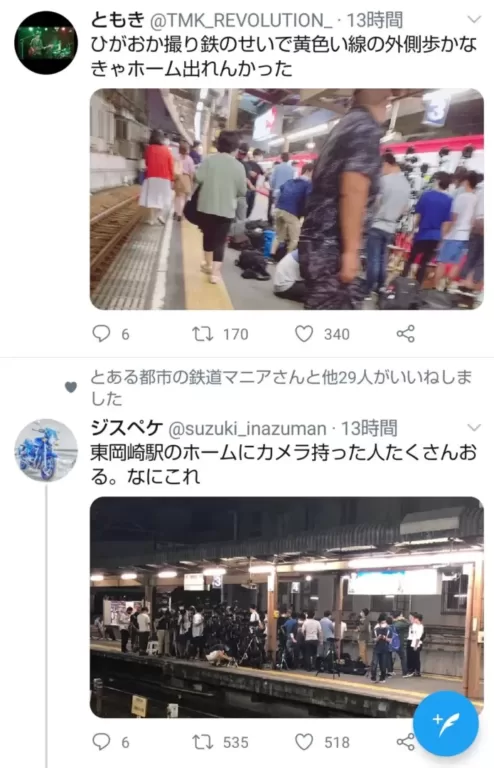
Task: Reply to ジスペケ's tweet with comment icon
Action: pyautogui.click(x=101, y=742)
